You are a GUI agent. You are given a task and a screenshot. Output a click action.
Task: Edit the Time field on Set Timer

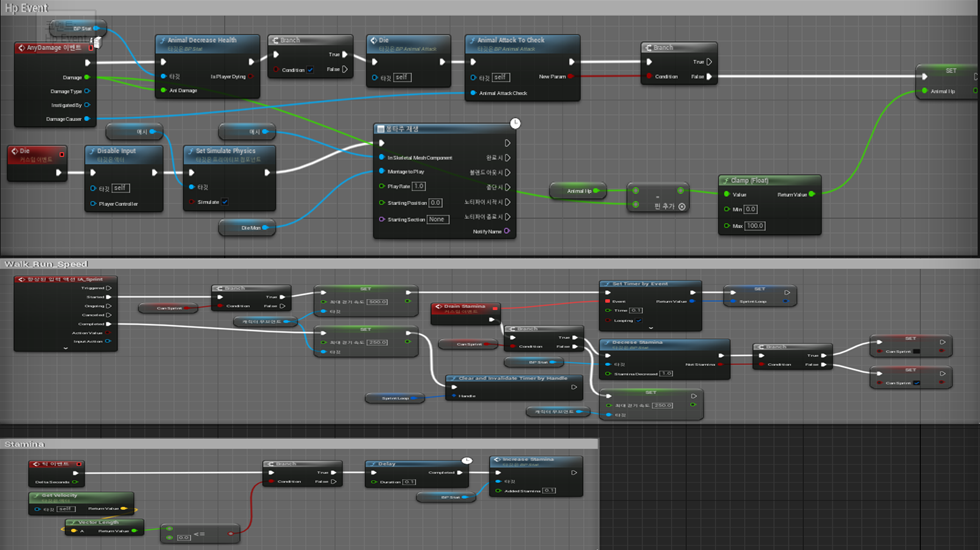tap(636, 310)
